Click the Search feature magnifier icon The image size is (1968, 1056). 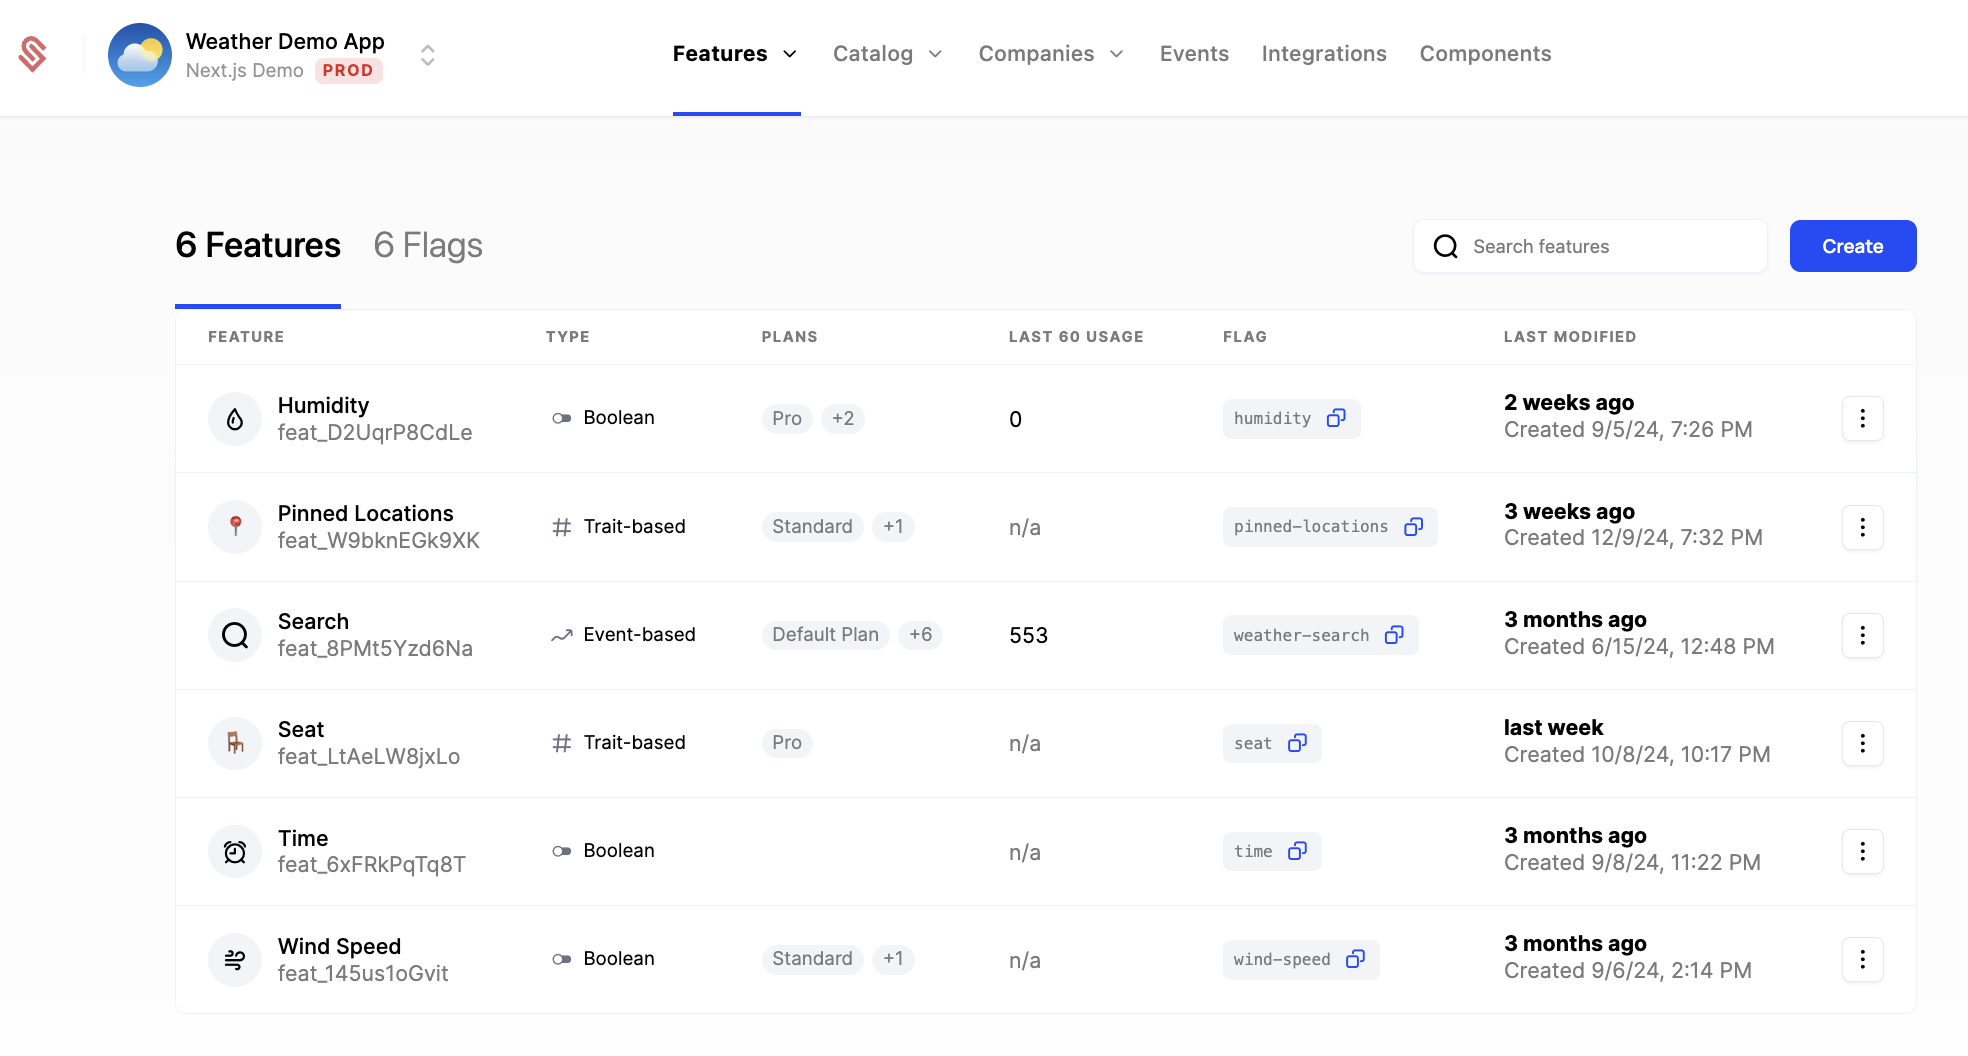(x=234, y=635)
